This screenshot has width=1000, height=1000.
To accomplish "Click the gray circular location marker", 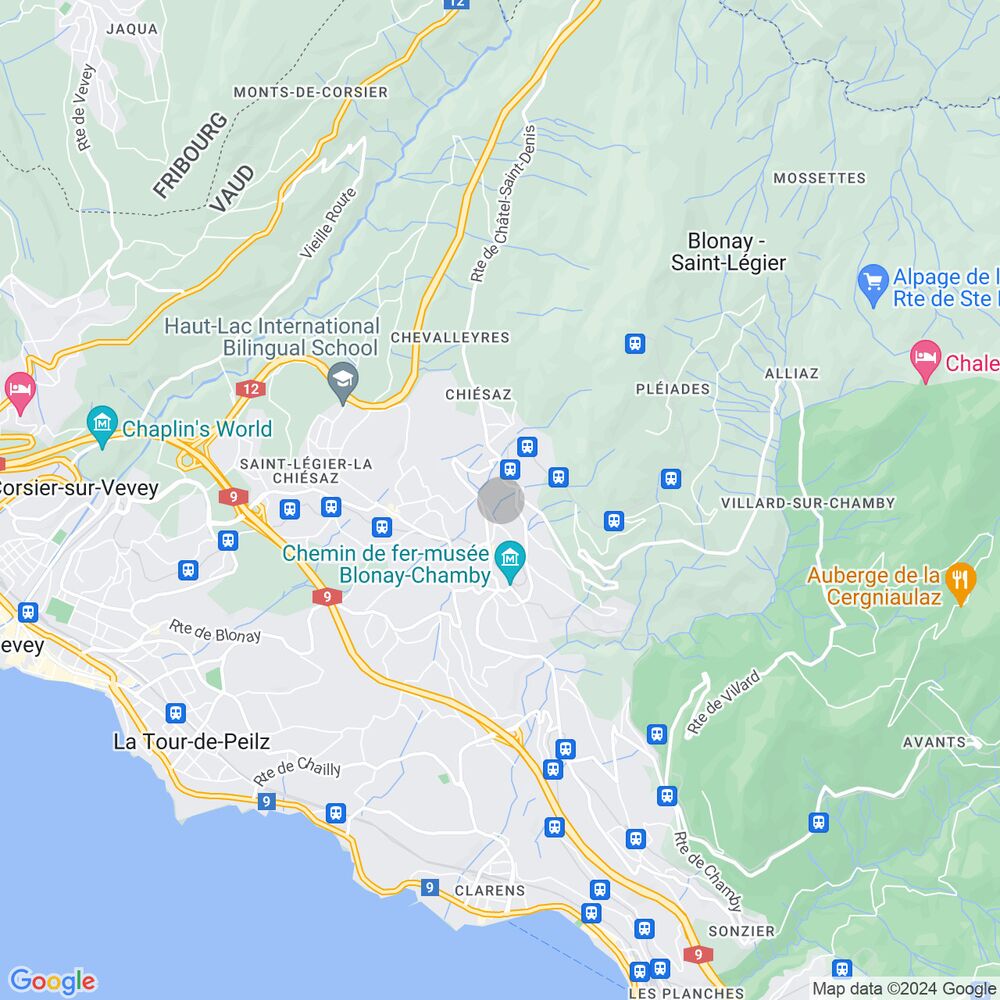I will click(501, 501).
